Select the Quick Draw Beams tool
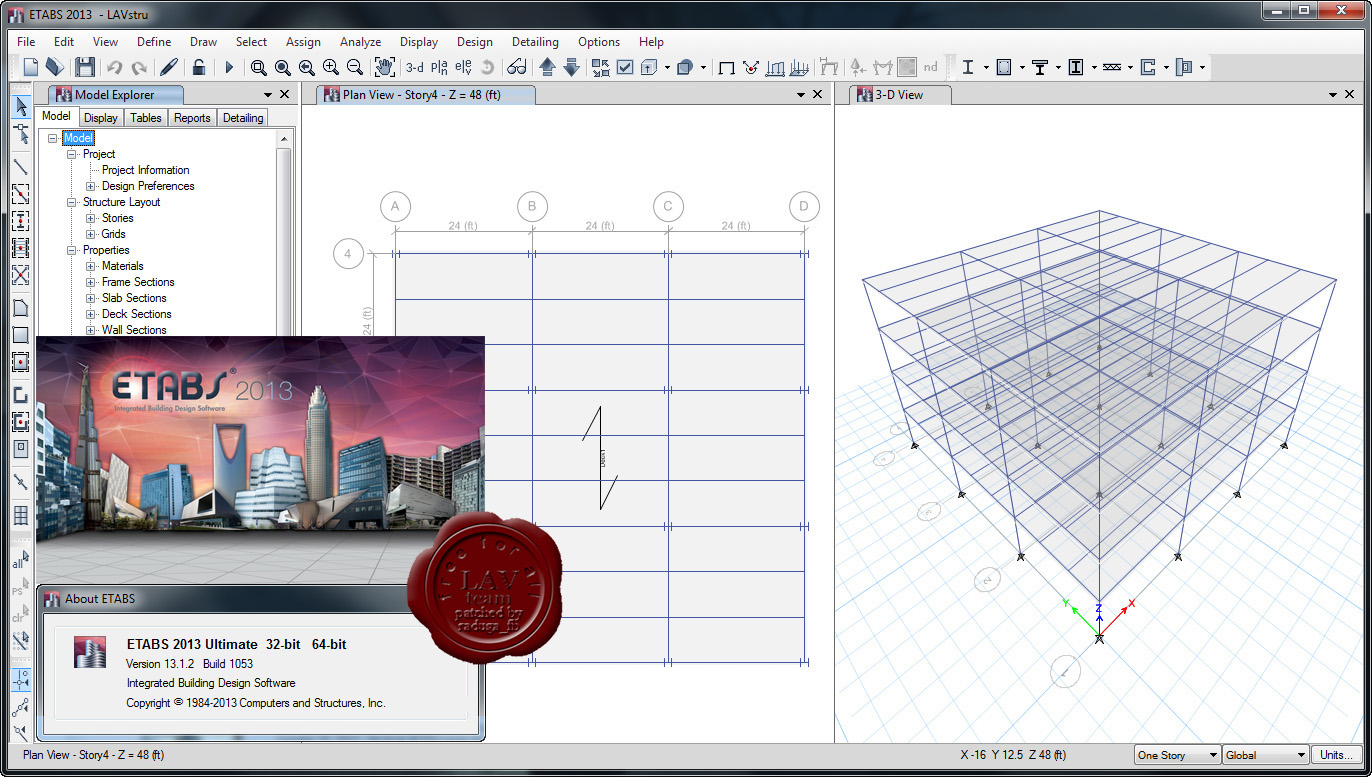The width and height of the screenshot is (1372, 777). tap(21, 194)
